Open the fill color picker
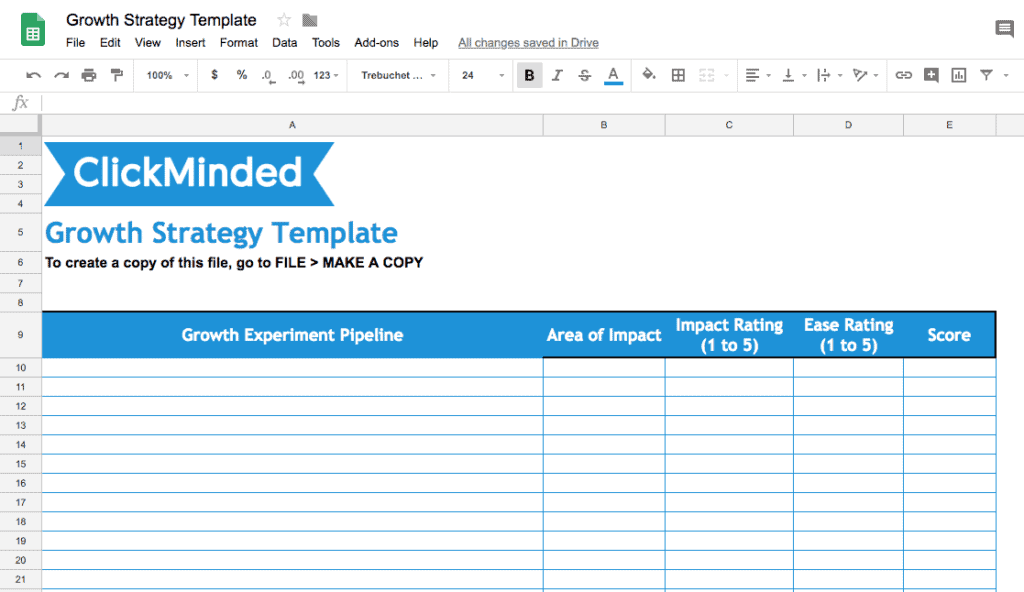This screenshot has height=592, width=1024. pyautogui.click(x=648, y=74)
